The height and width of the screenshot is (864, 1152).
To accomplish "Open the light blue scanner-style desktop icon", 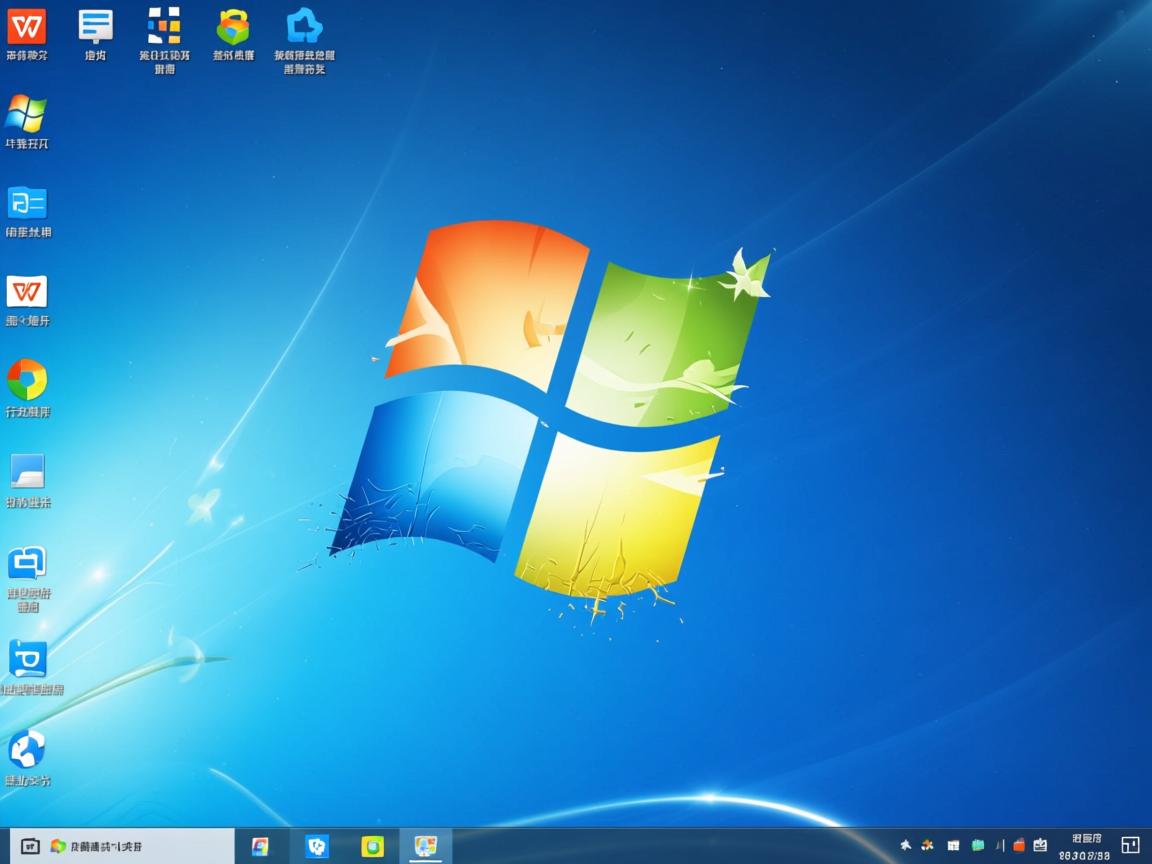I will point(27,471).
